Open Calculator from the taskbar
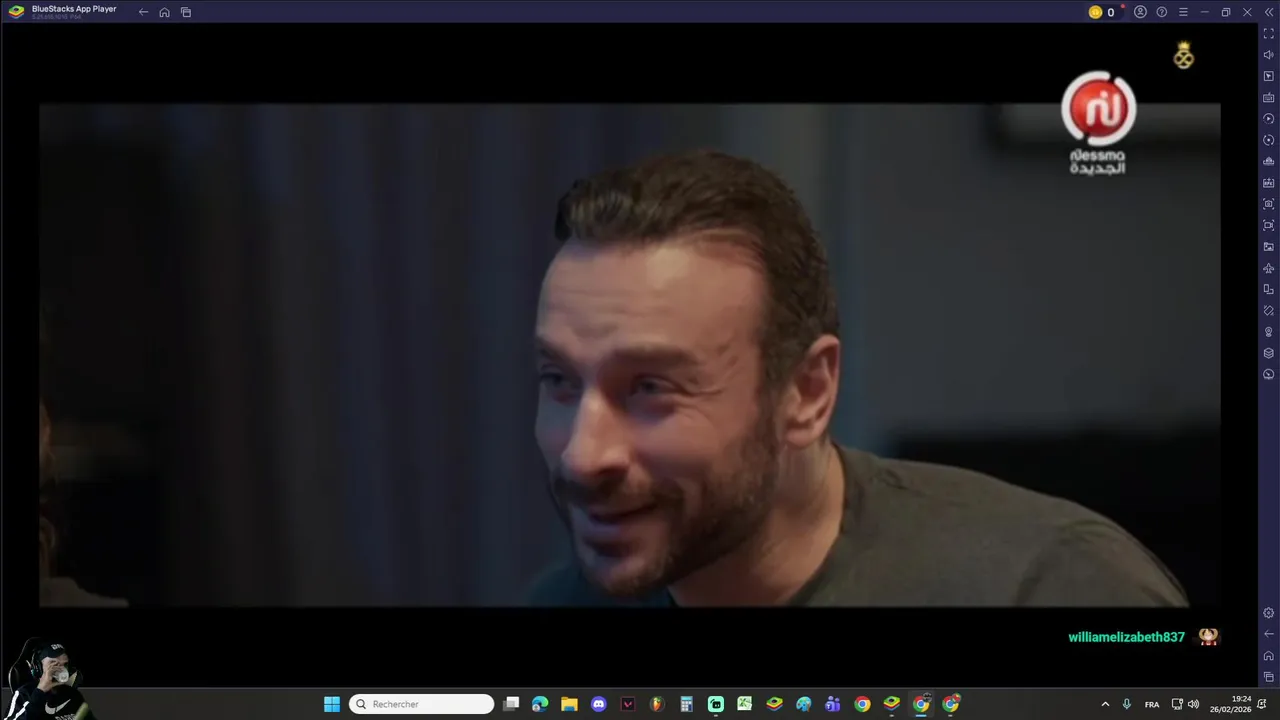This screenshot has width=1280, height=720. (x=686, y=704)
